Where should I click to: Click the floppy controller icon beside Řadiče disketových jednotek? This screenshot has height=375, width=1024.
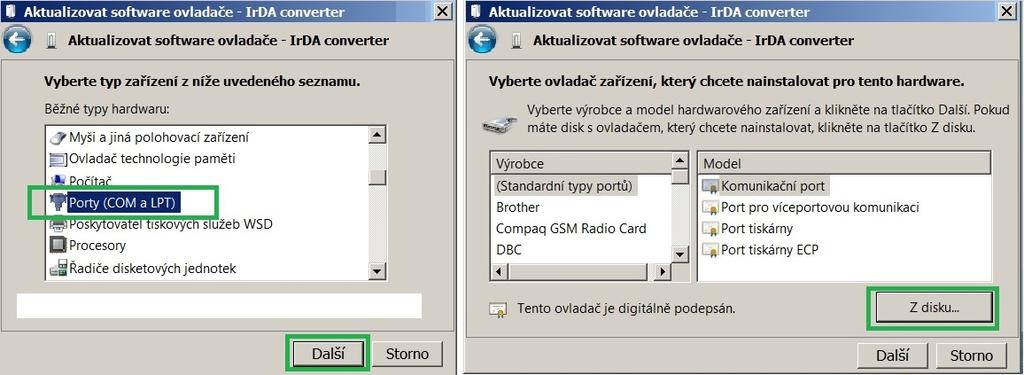point(58,268)
